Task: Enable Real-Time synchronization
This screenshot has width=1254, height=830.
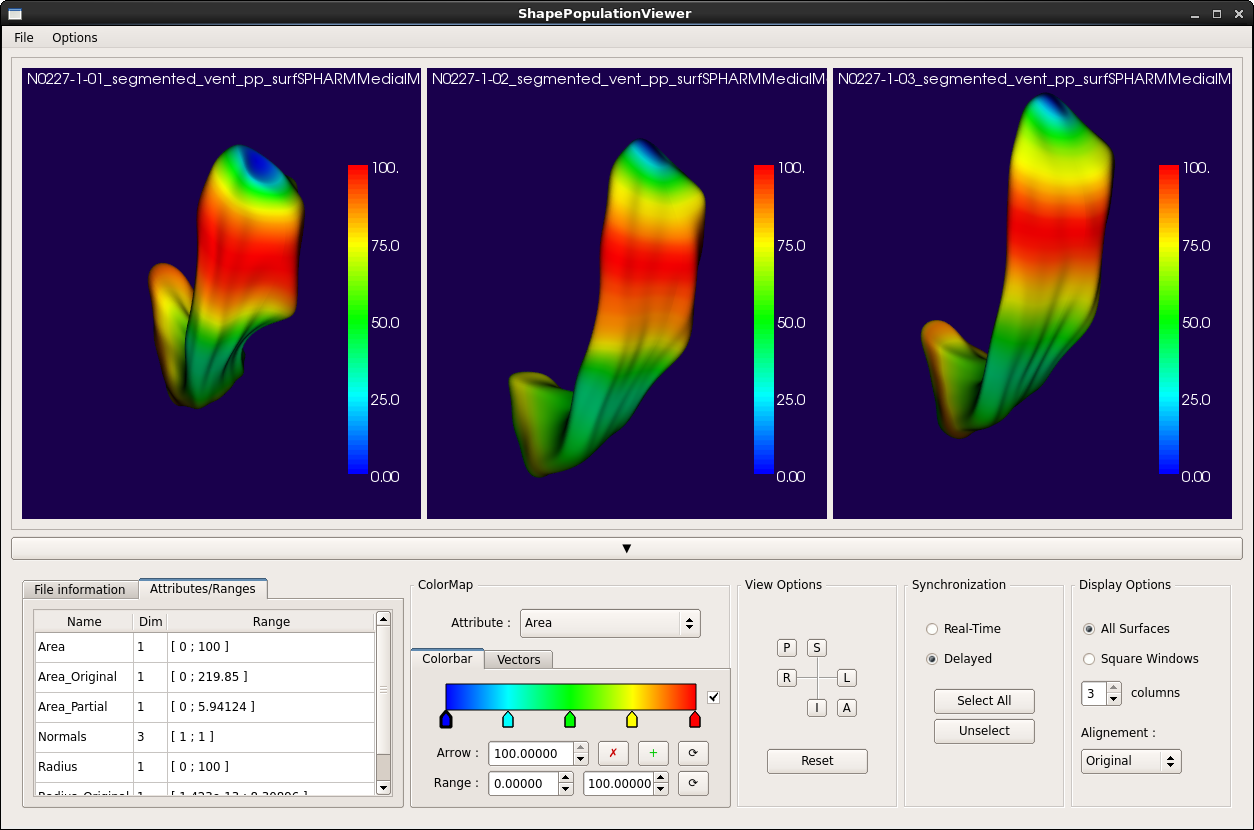Action: (x=932, y=629)
